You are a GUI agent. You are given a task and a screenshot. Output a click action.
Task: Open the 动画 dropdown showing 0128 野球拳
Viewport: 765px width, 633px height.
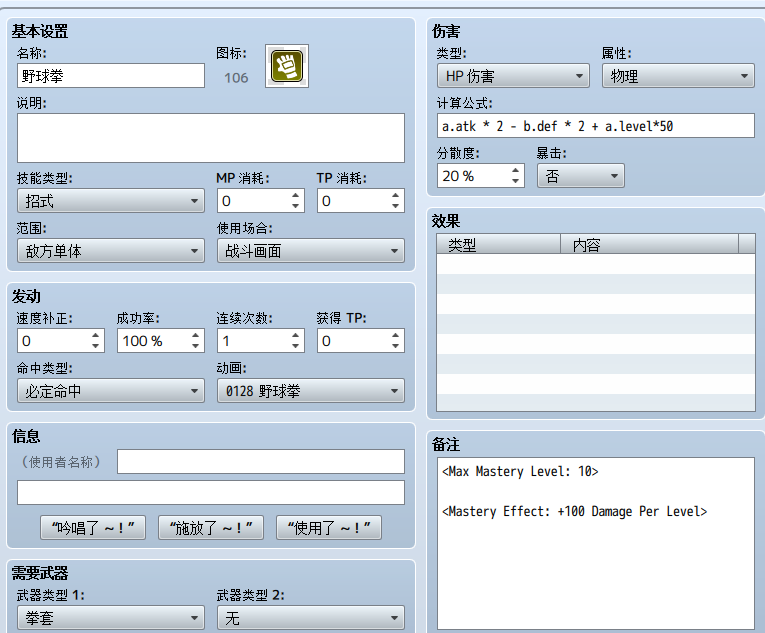click(311, 391)
